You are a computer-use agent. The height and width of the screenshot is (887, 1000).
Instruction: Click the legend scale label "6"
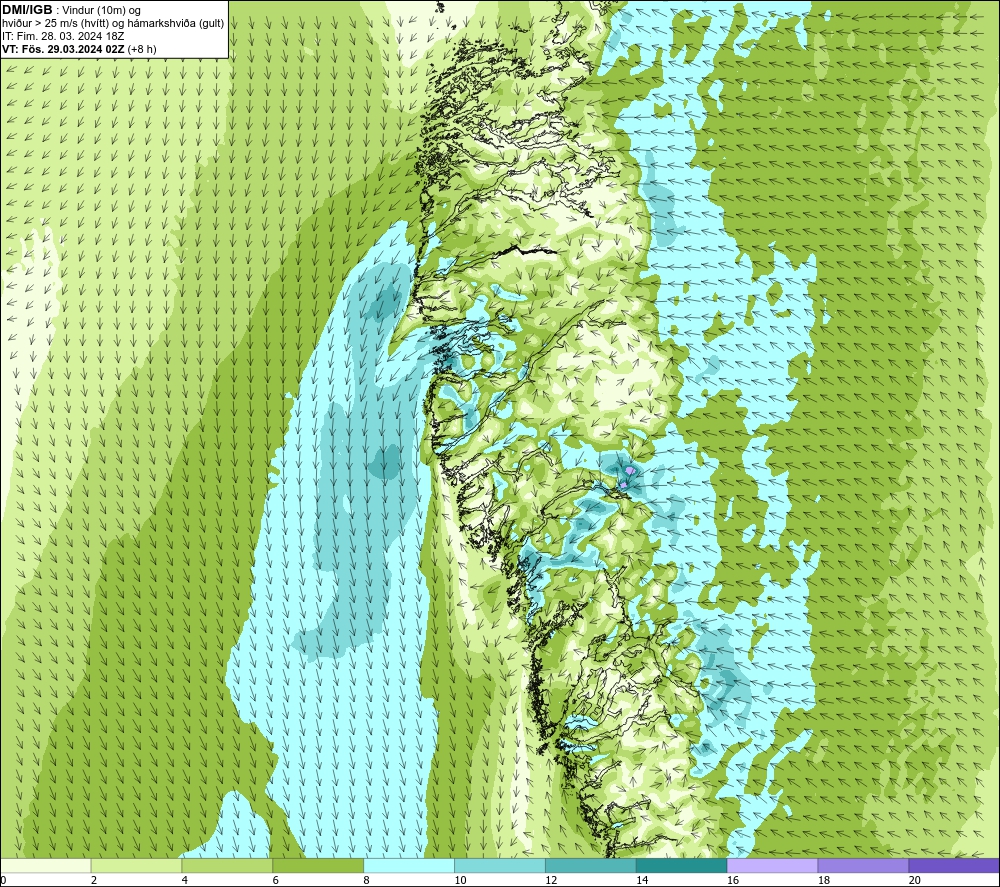pyautogui.click(x=276, y=880)
